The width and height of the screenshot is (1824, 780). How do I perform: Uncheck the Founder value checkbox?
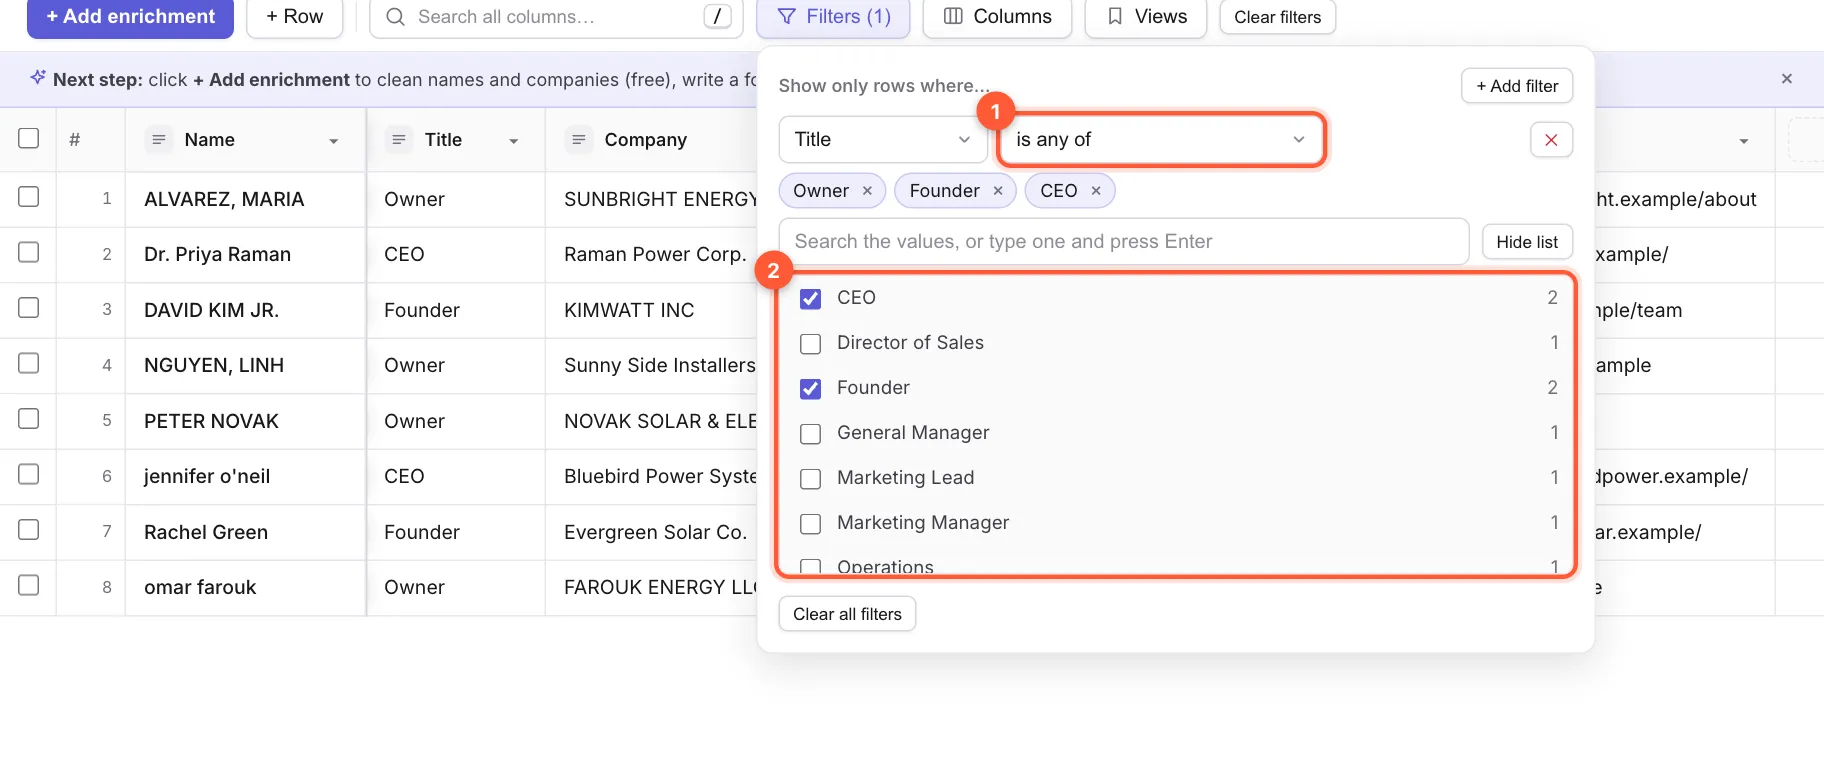pyautogui.click(x=811, y=389)
